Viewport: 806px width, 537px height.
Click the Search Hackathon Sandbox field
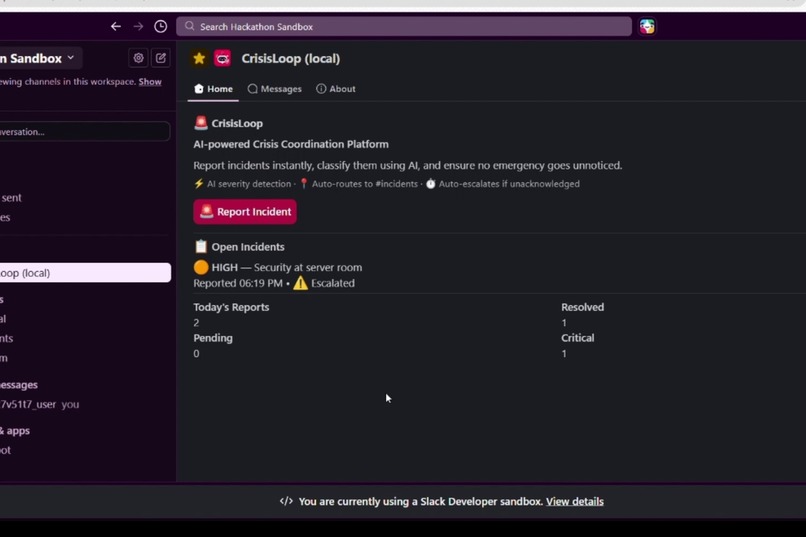point(404,26)
